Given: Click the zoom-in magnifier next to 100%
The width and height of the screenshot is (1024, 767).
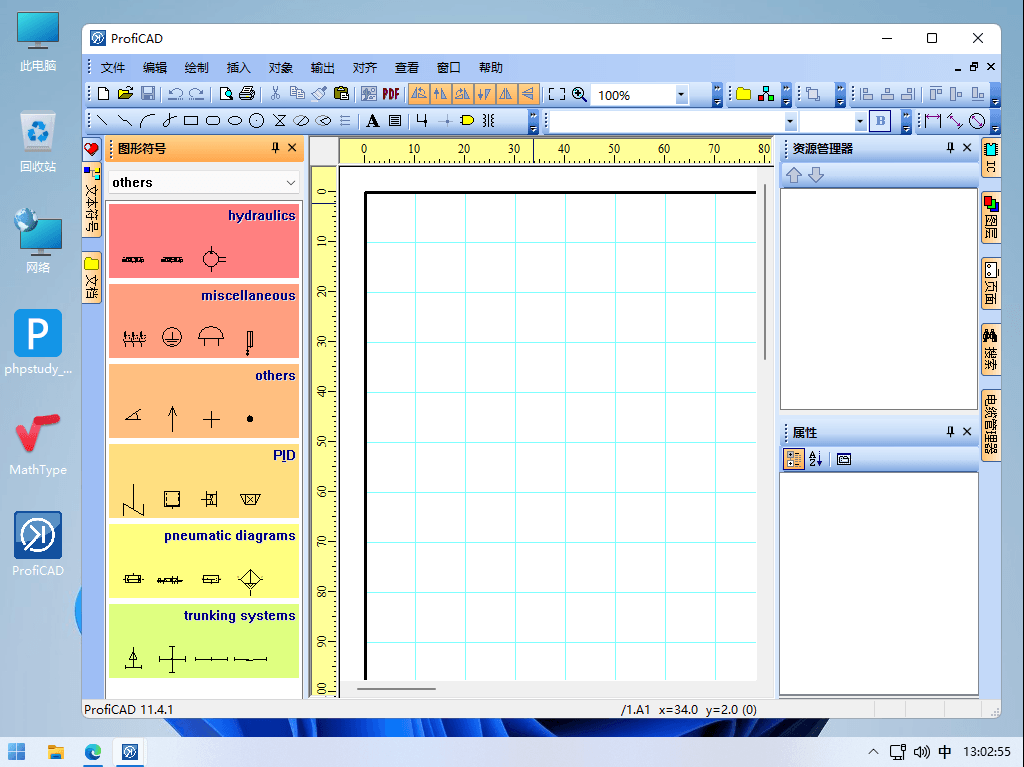Looking at the screenshot, I should click(579, 94).
